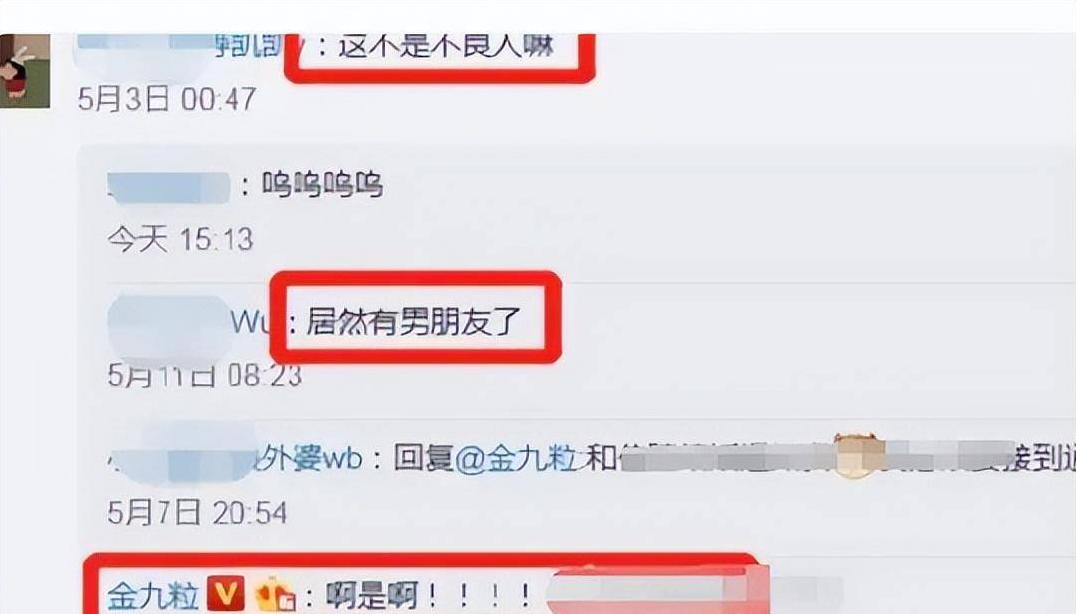Viewport: 1076px width, 614px height.
Task: Open the commenter avatar at top left
Action: click(25, 71)
